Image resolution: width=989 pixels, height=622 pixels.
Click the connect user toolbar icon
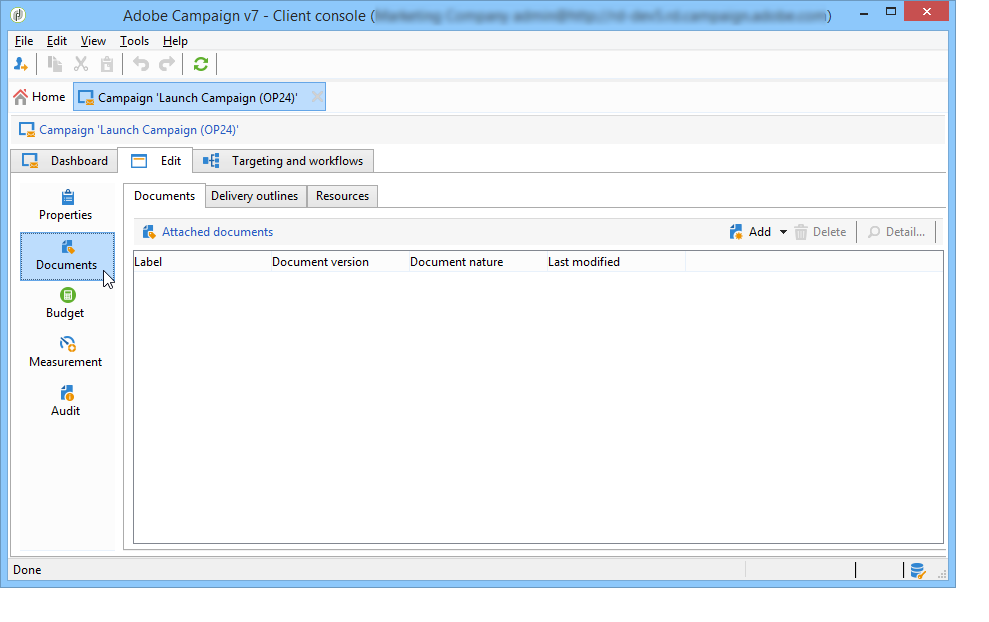point(21,64)
